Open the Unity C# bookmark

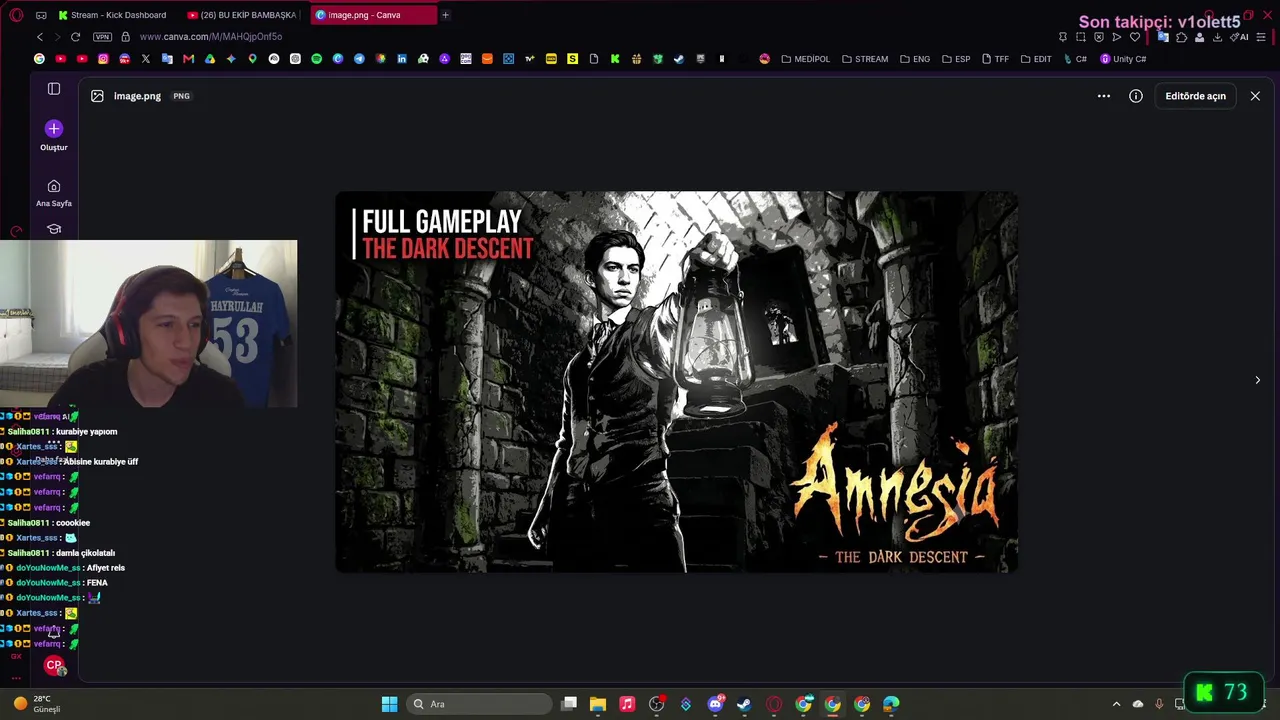coord(1123,59)
